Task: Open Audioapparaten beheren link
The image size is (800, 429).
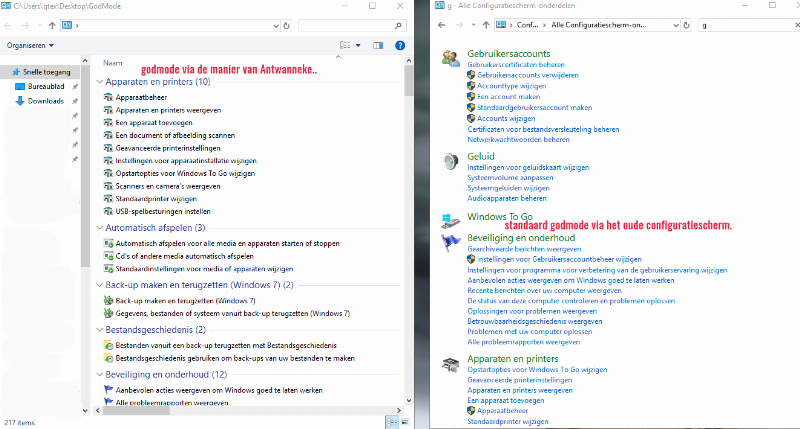Action: 507,198
